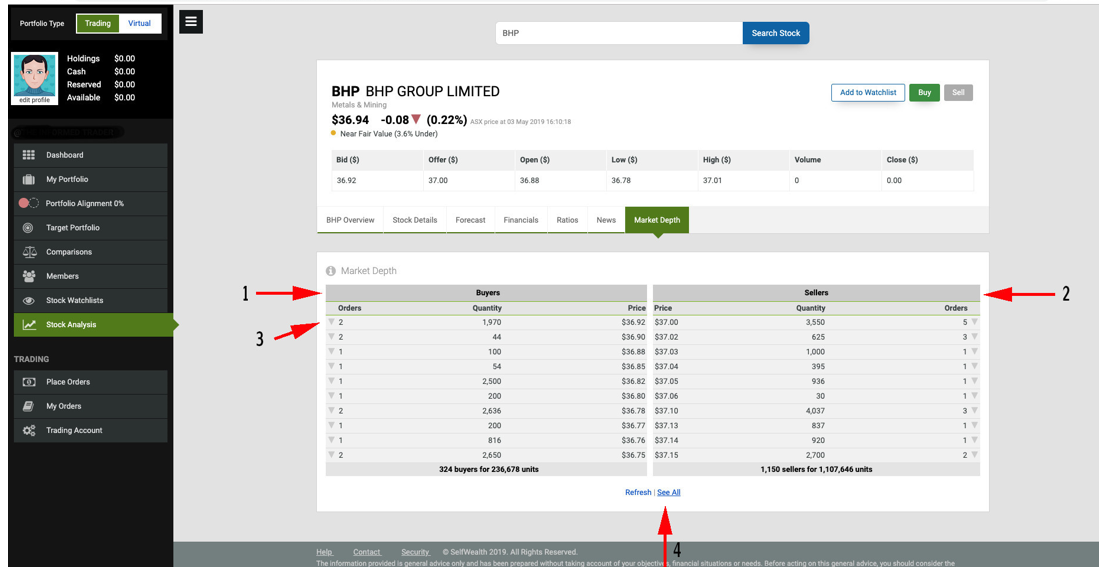Click the Dashboard grid icon
This screenshot has width=1099, height=567.
(x=29, y=155)
